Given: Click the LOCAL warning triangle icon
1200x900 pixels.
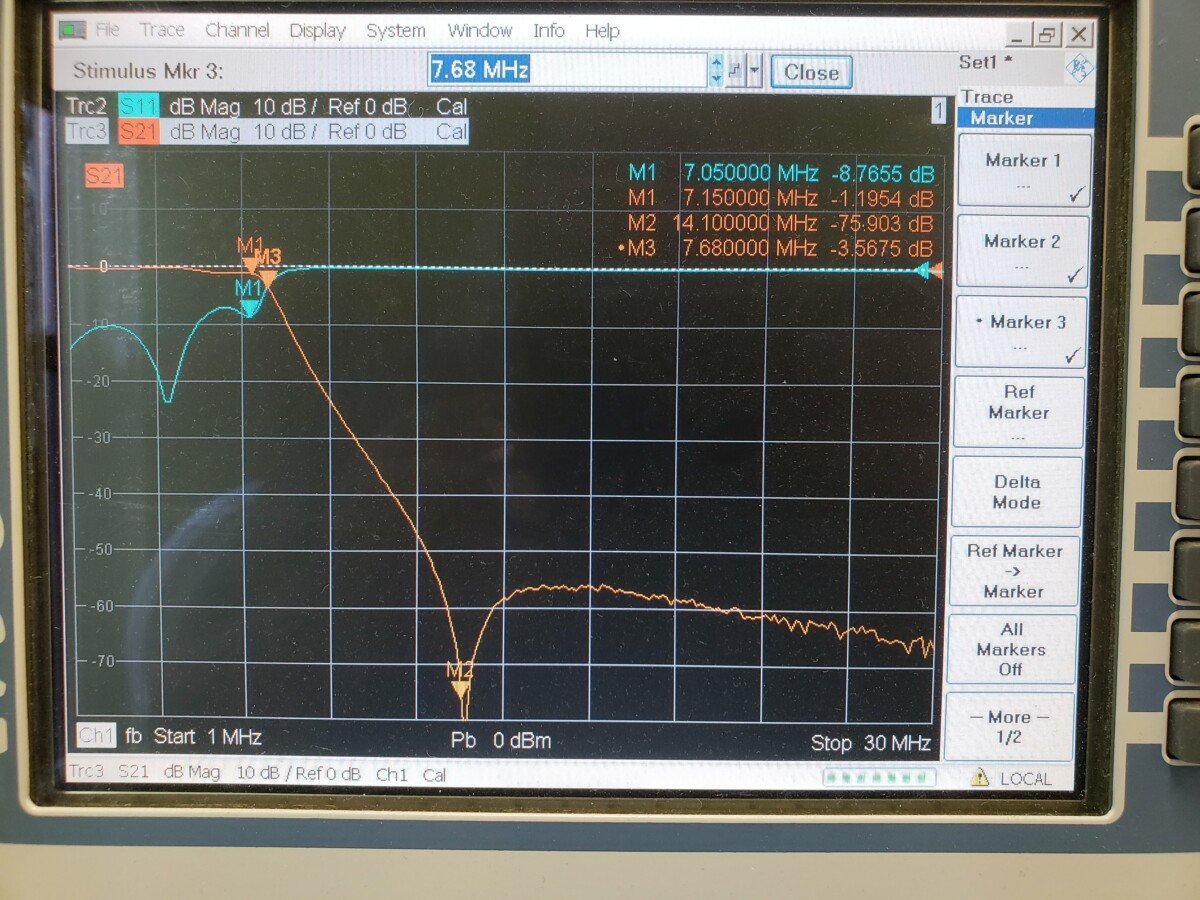Looking at the screenshot, I should point(980,777).
